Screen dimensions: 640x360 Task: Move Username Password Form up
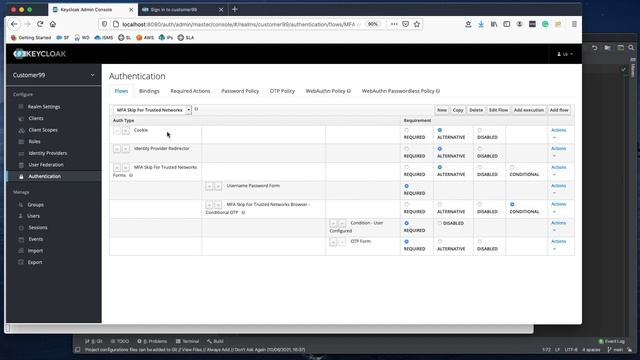[209, 186]
